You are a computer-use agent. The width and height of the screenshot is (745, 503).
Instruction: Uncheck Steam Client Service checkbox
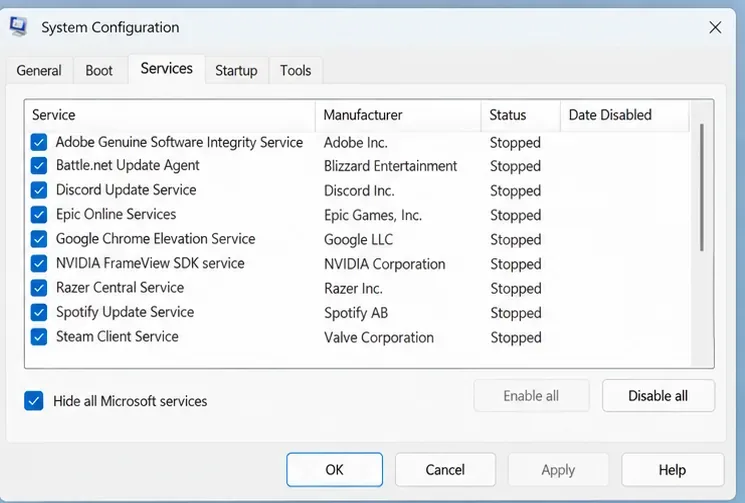pyautogui.click(x=39, y=337)
